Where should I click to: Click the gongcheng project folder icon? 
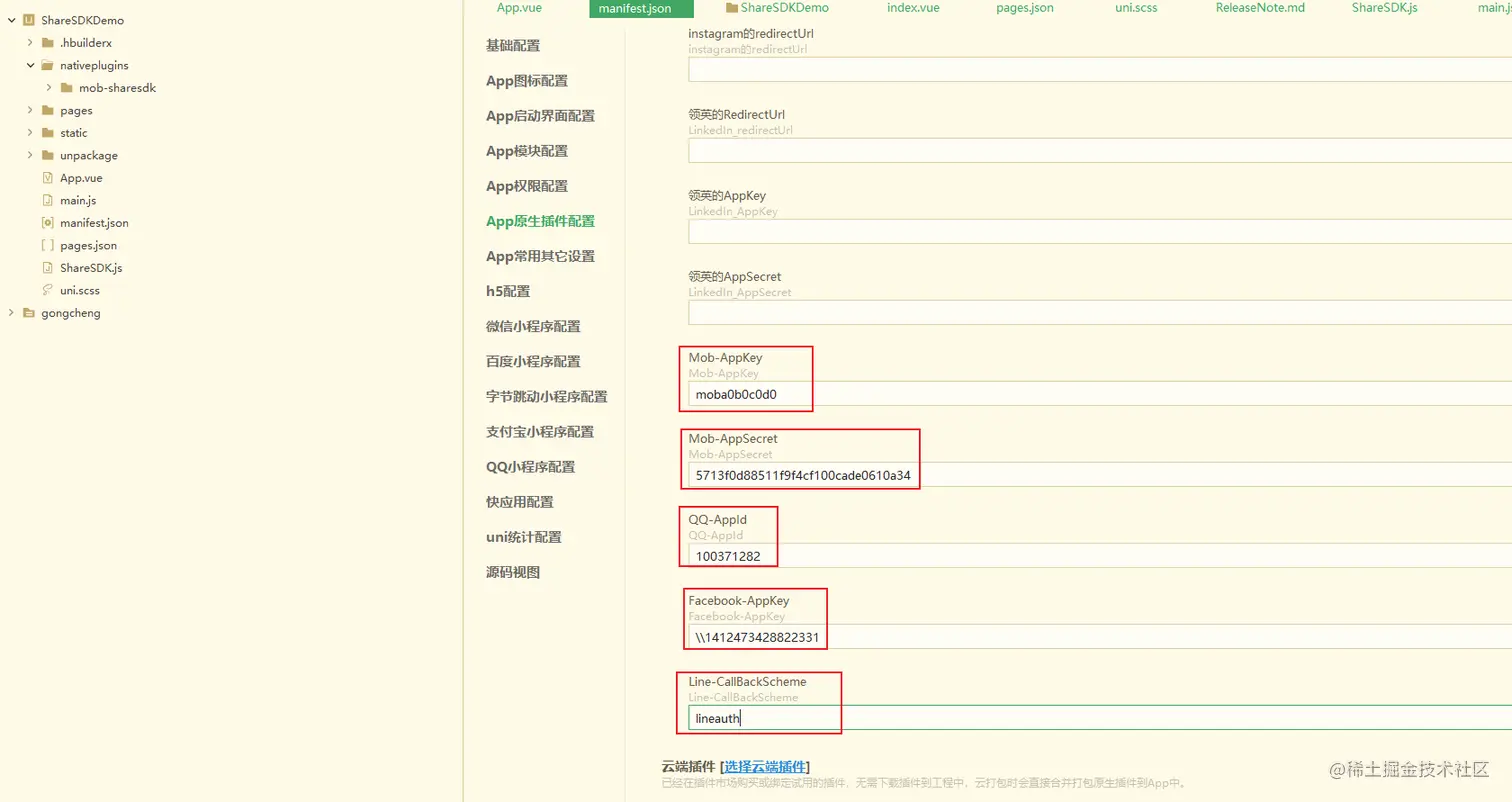pos(28,313)
